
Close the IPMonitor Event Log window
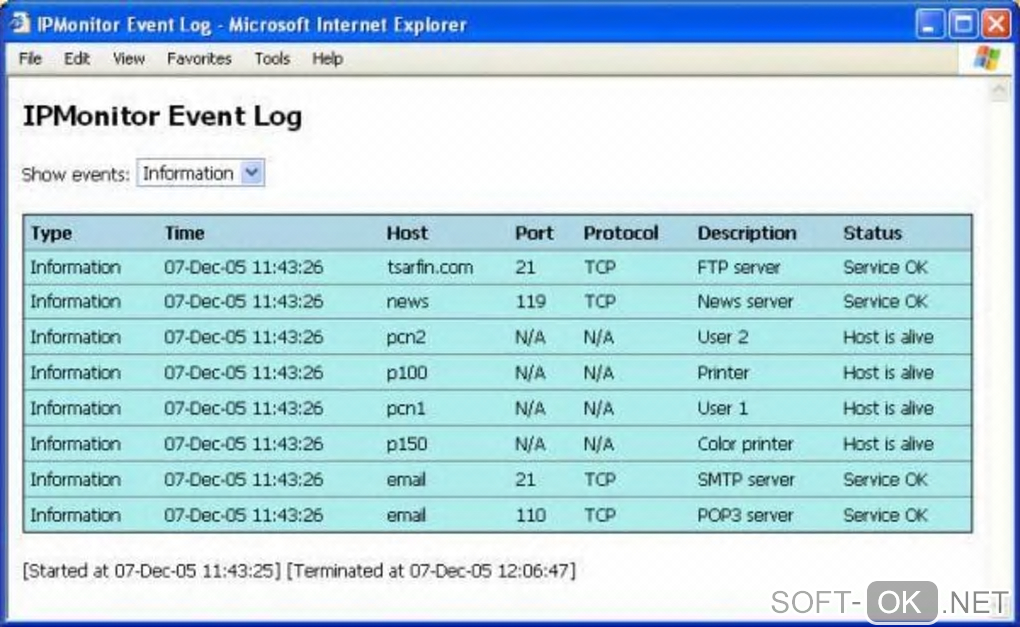click(x=996, y=24)
